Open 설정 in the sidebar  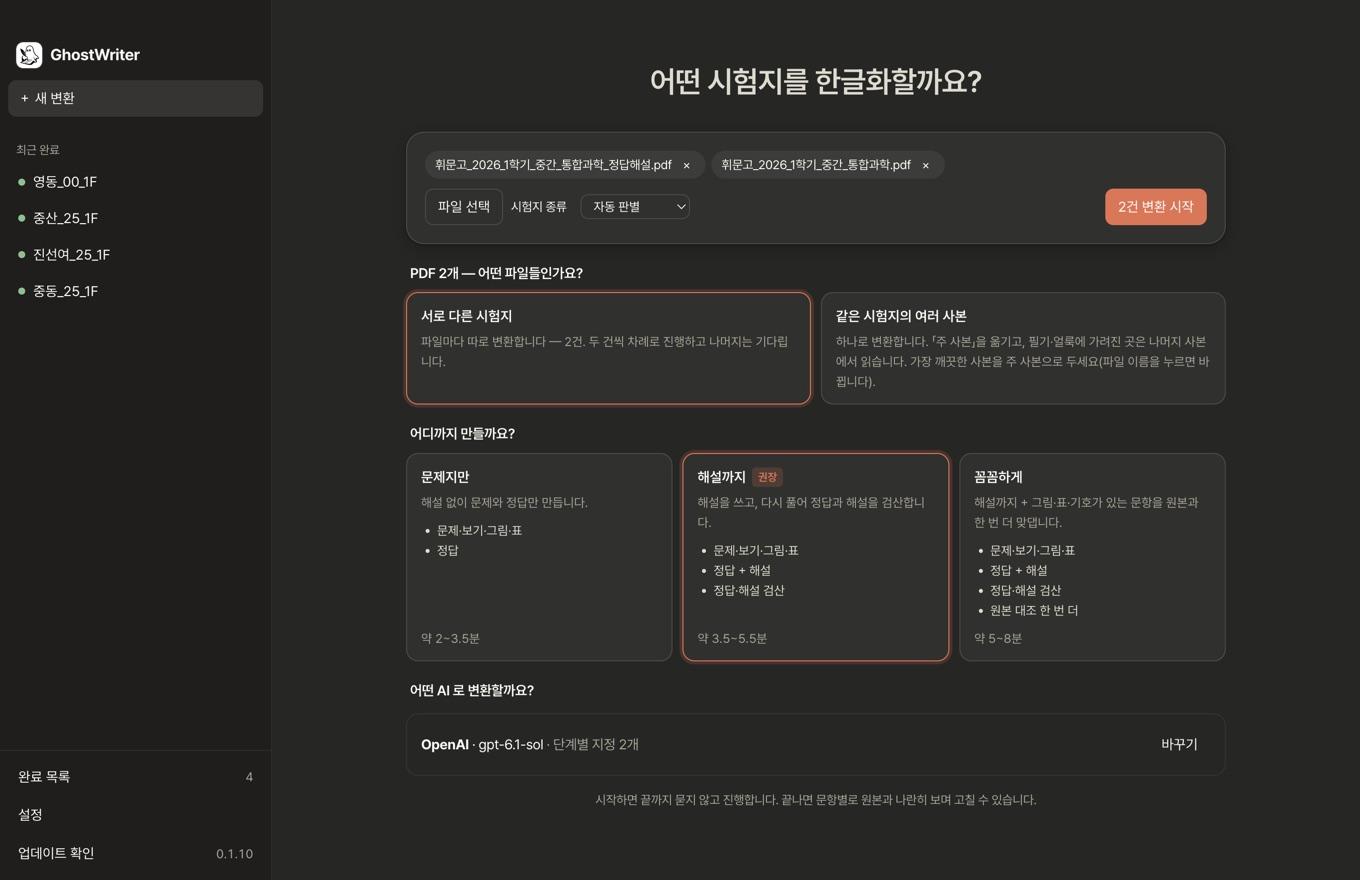click(135, 815)
